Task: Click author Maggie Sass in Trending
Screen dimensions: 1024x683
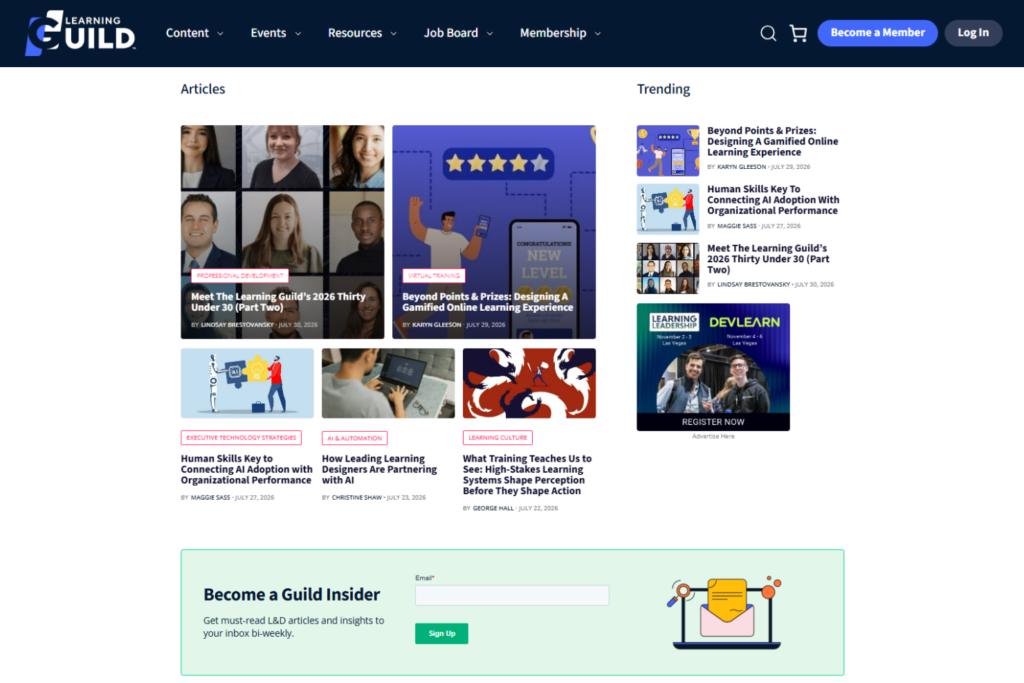Action: [x=737, y=226]
